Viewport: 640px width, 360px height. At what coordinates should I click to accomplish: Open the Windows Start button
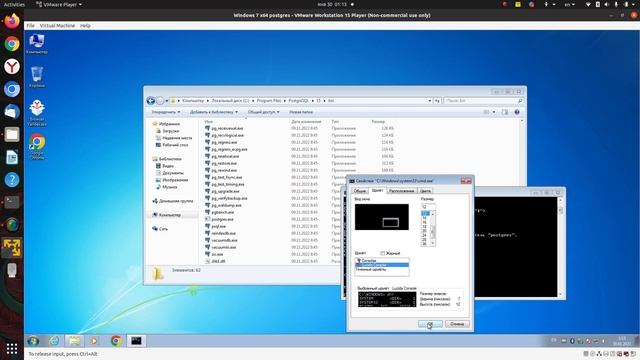point(33,341)
